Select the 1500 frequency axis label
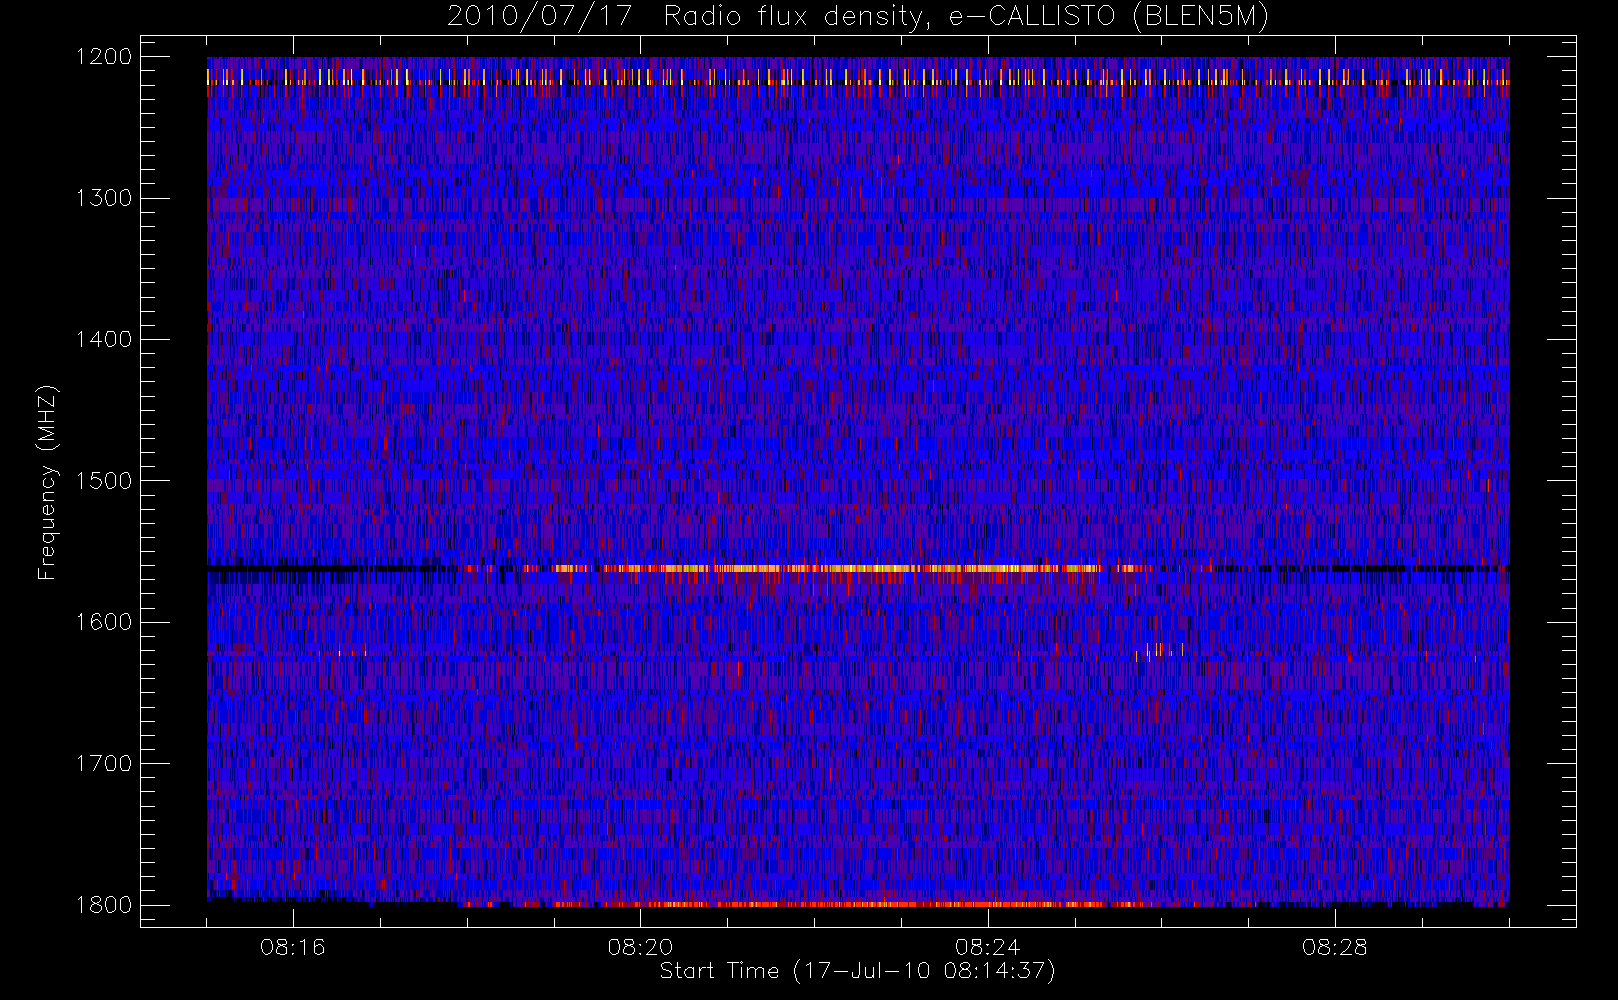This screenshot has width=1618, height=1000. (104, 481)
